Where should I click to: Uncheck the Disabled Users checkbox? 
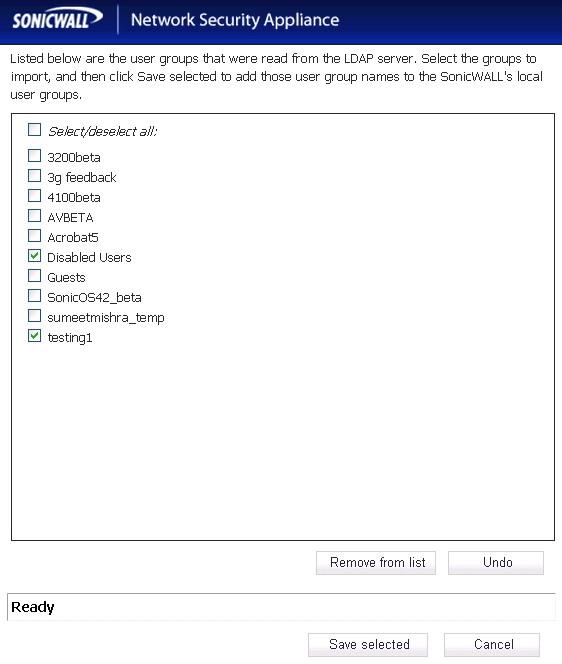point(34,255)
